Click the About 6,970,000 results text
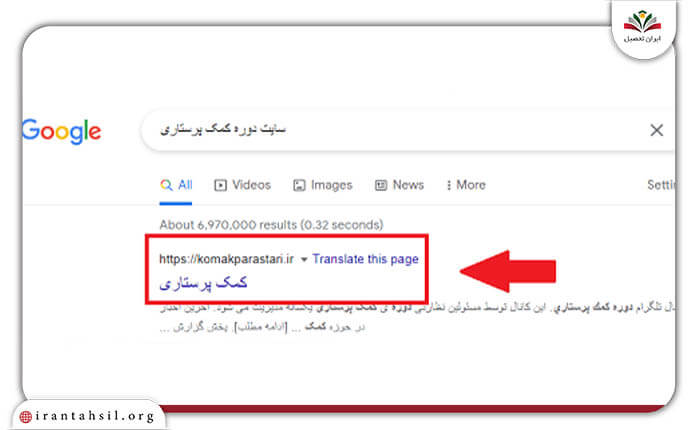 [x=271, y=225]
